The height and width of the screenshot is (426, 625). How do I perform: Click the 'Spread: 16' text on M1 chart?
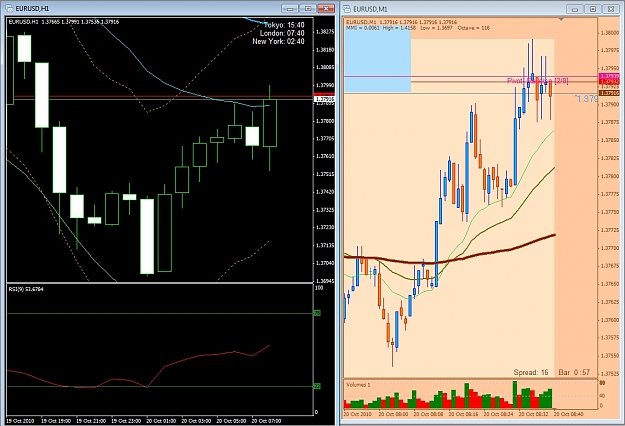[x=531, y=372]
